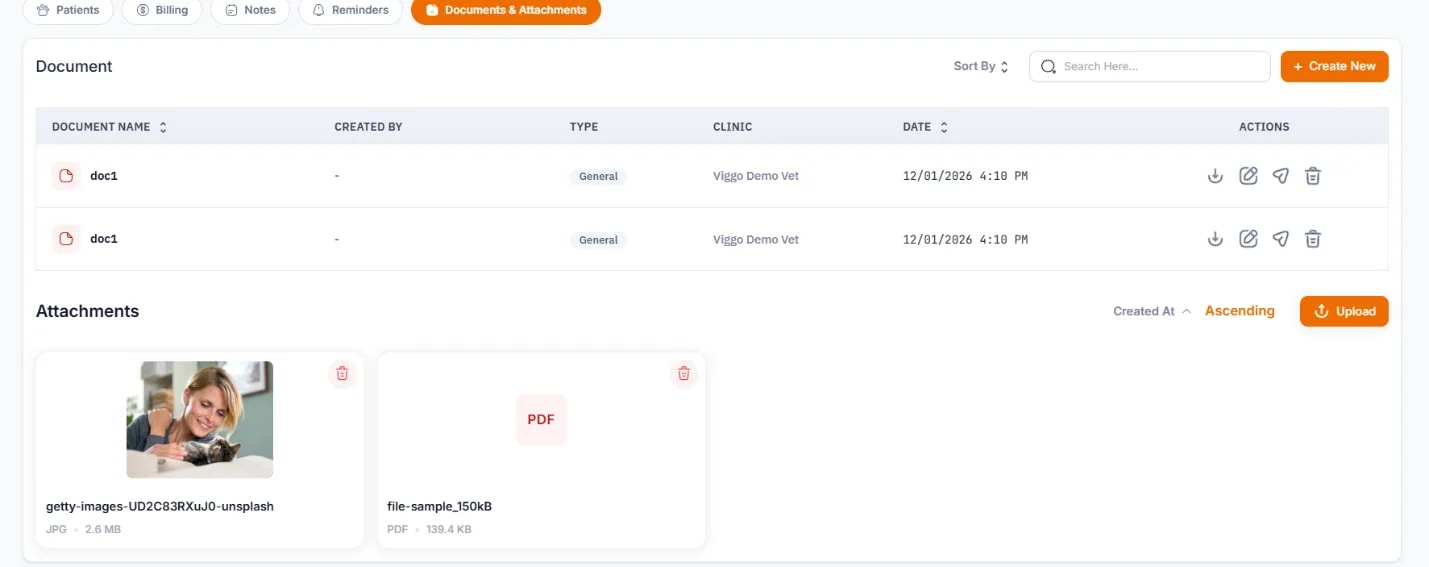The image size is (1429, 567).
Task: Open the Reminders tab
Action: pos(350,10)
